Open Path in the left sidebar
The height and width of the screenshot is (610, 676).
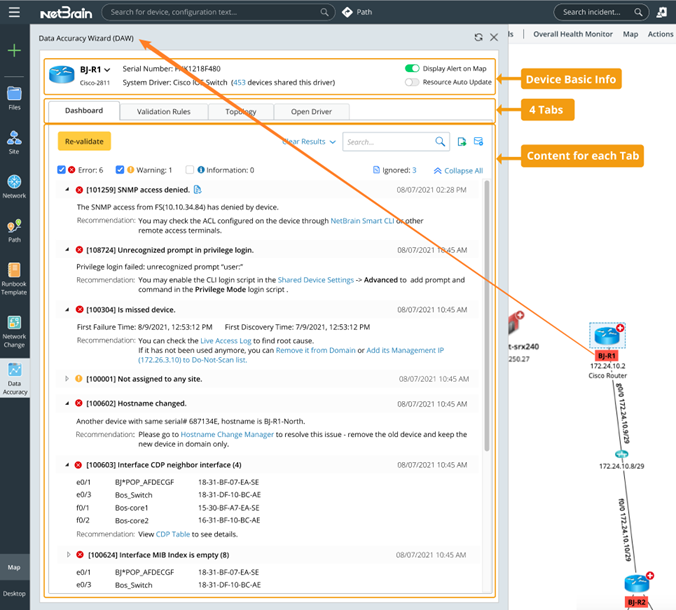14,231
